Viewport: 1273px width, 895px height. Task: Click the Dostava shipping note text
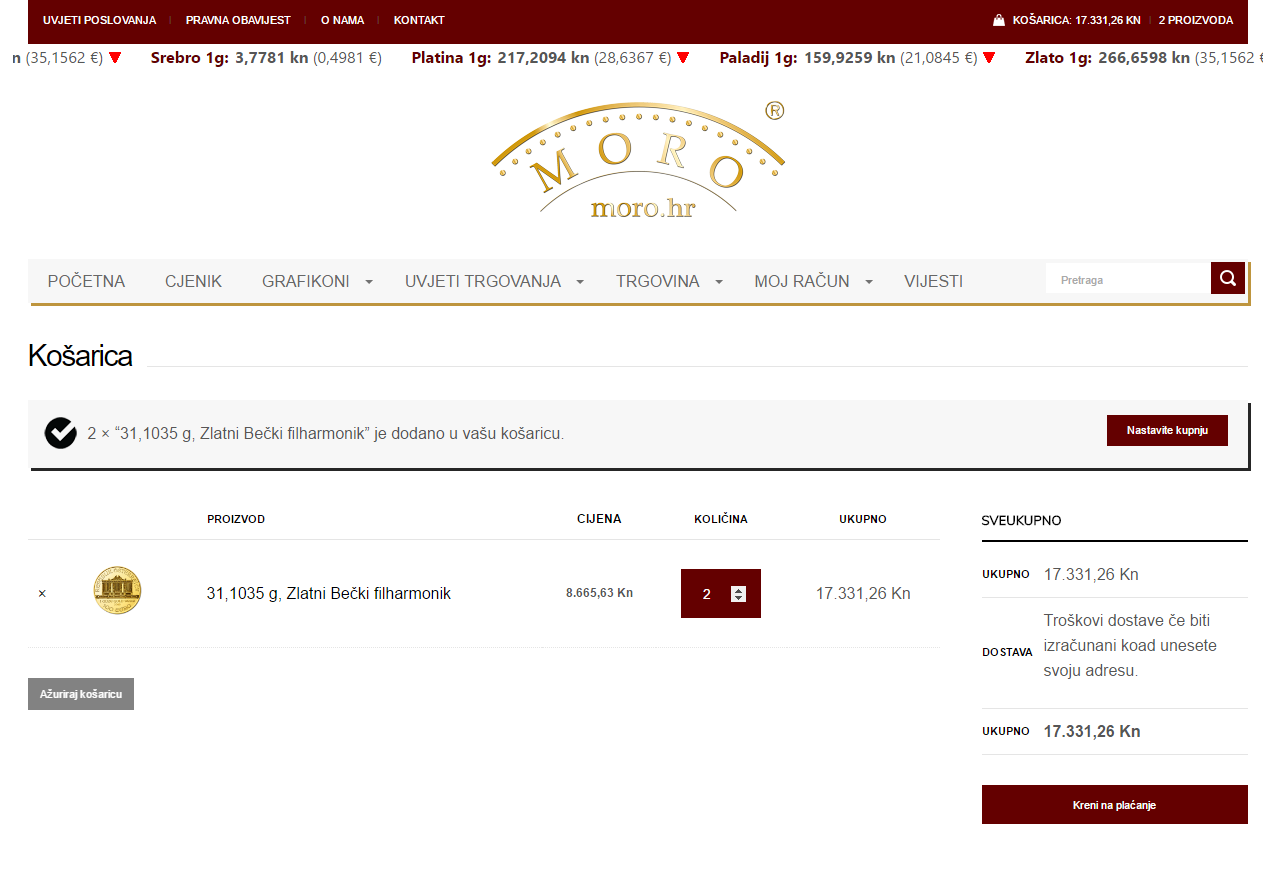point(1130,645)
